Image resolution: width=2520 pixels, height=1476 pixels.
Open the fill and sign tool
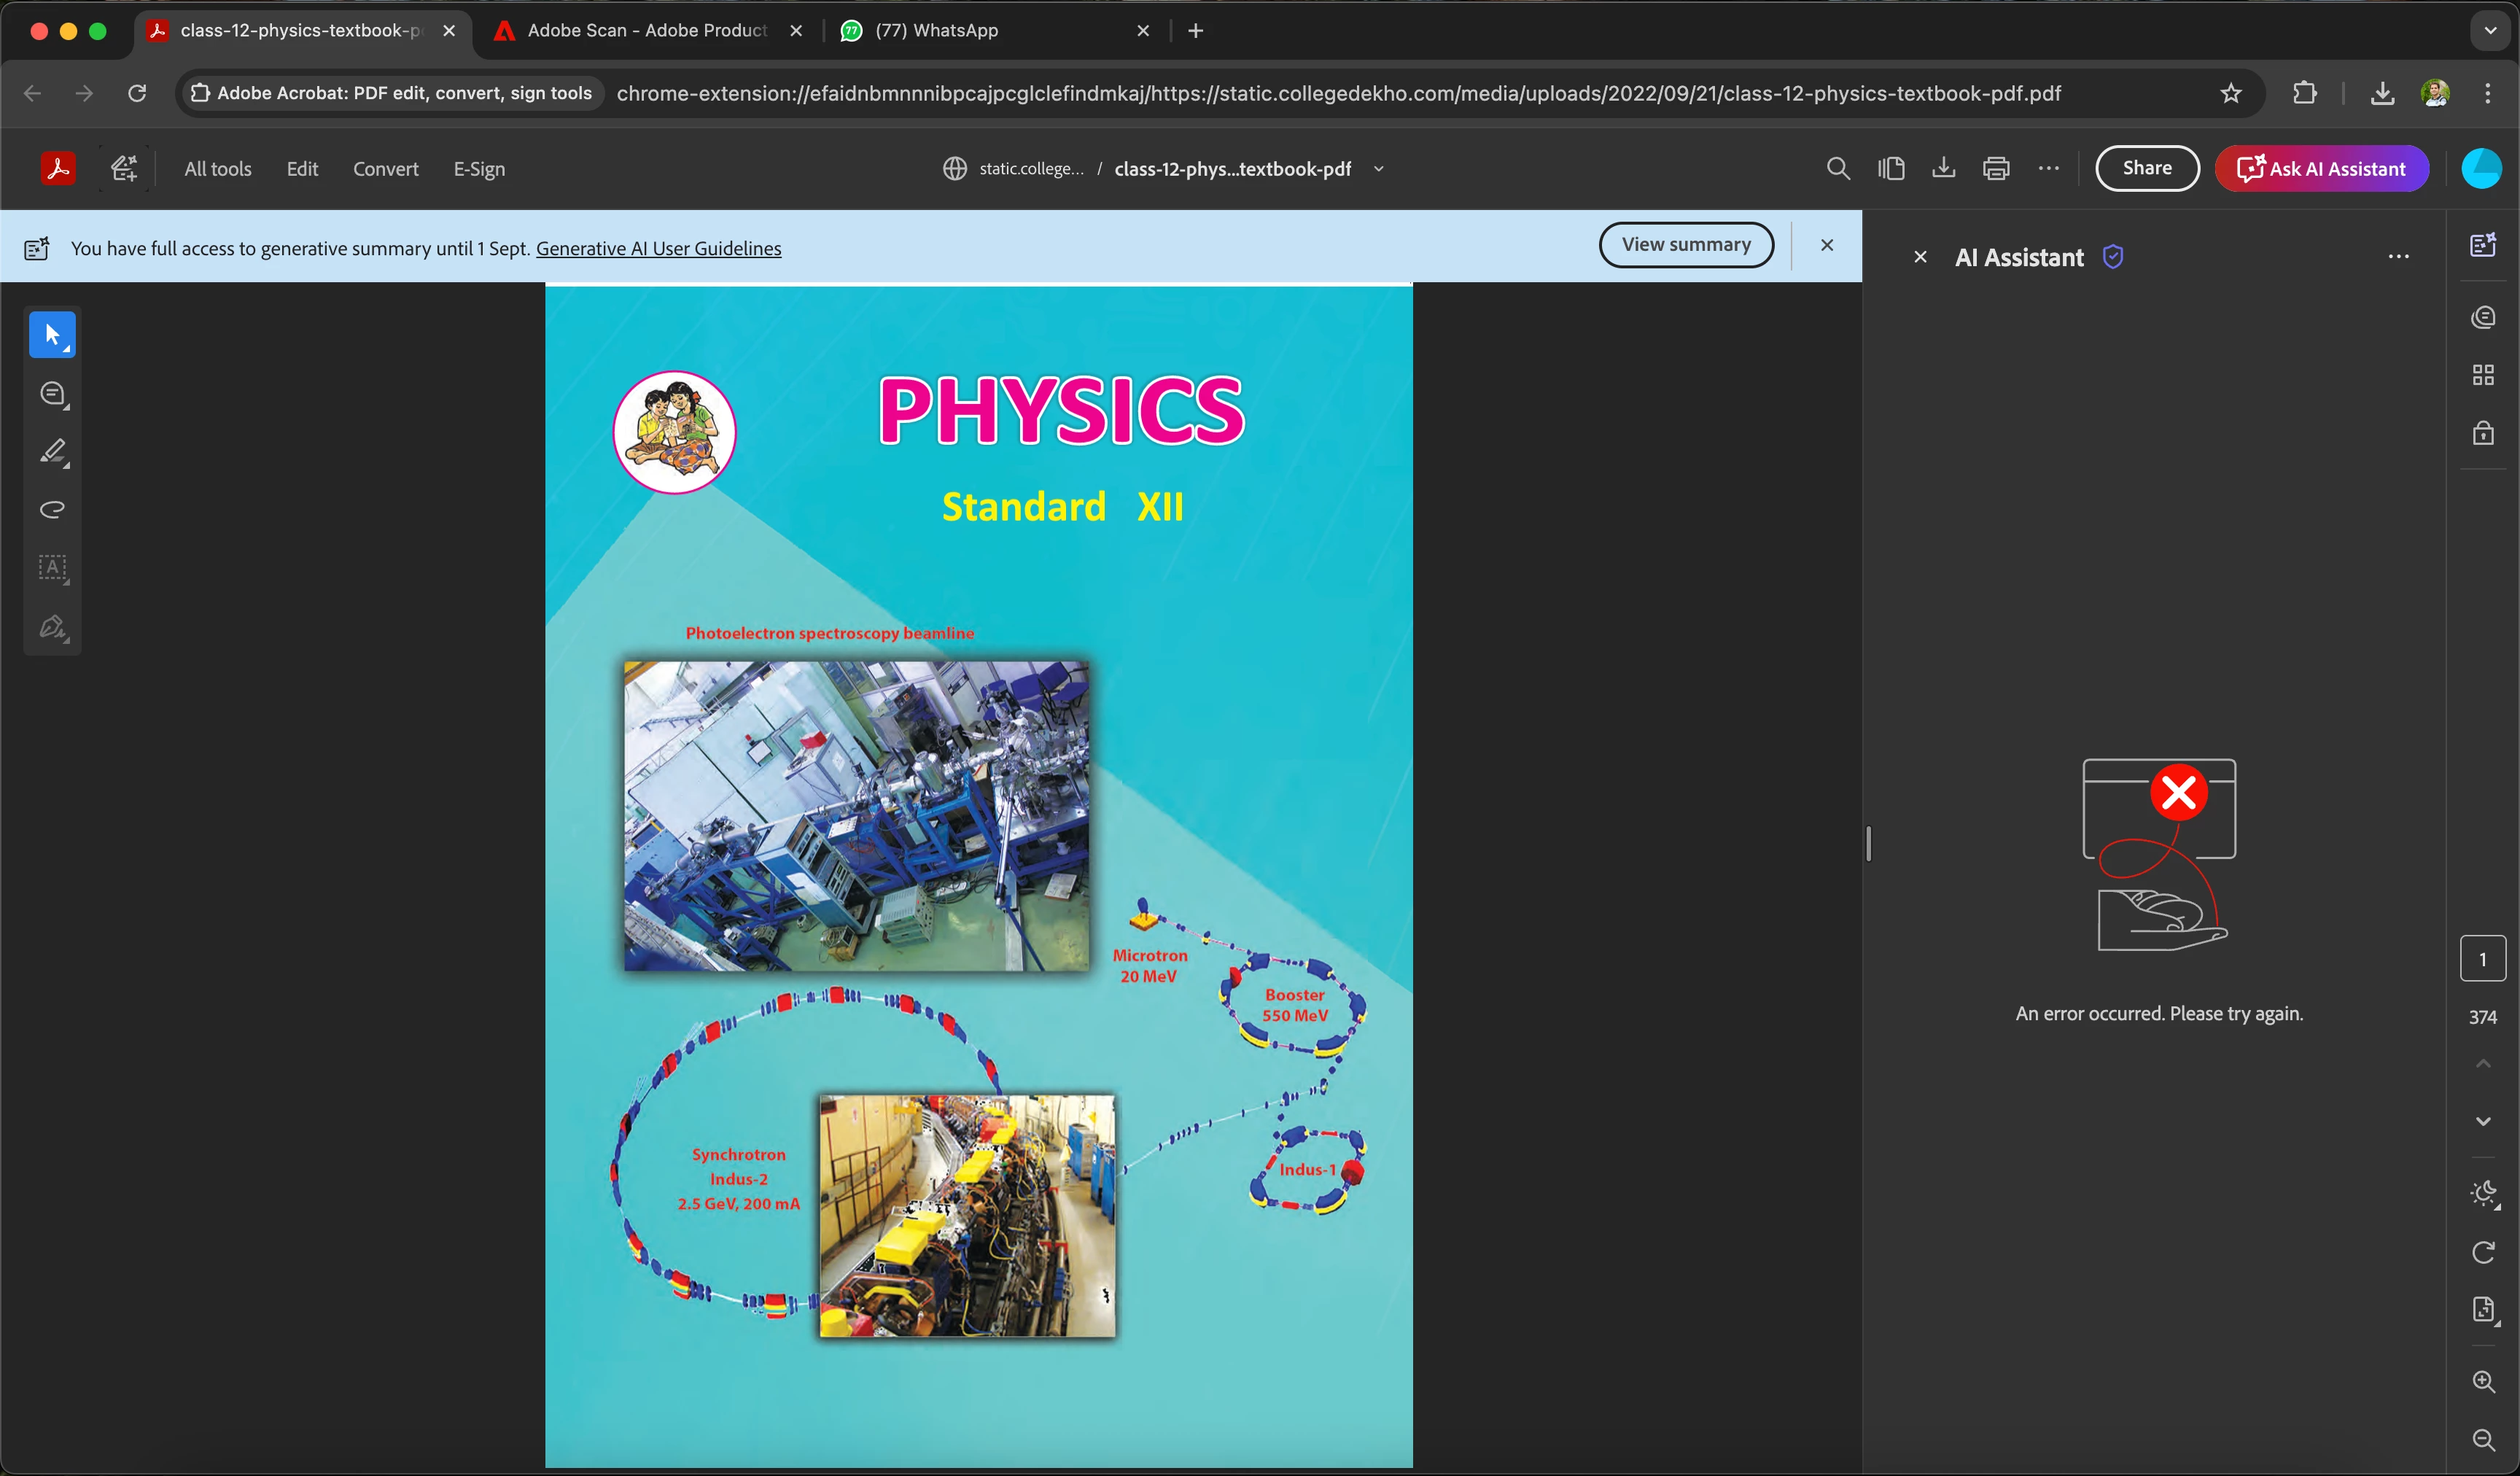click(52, 627)
